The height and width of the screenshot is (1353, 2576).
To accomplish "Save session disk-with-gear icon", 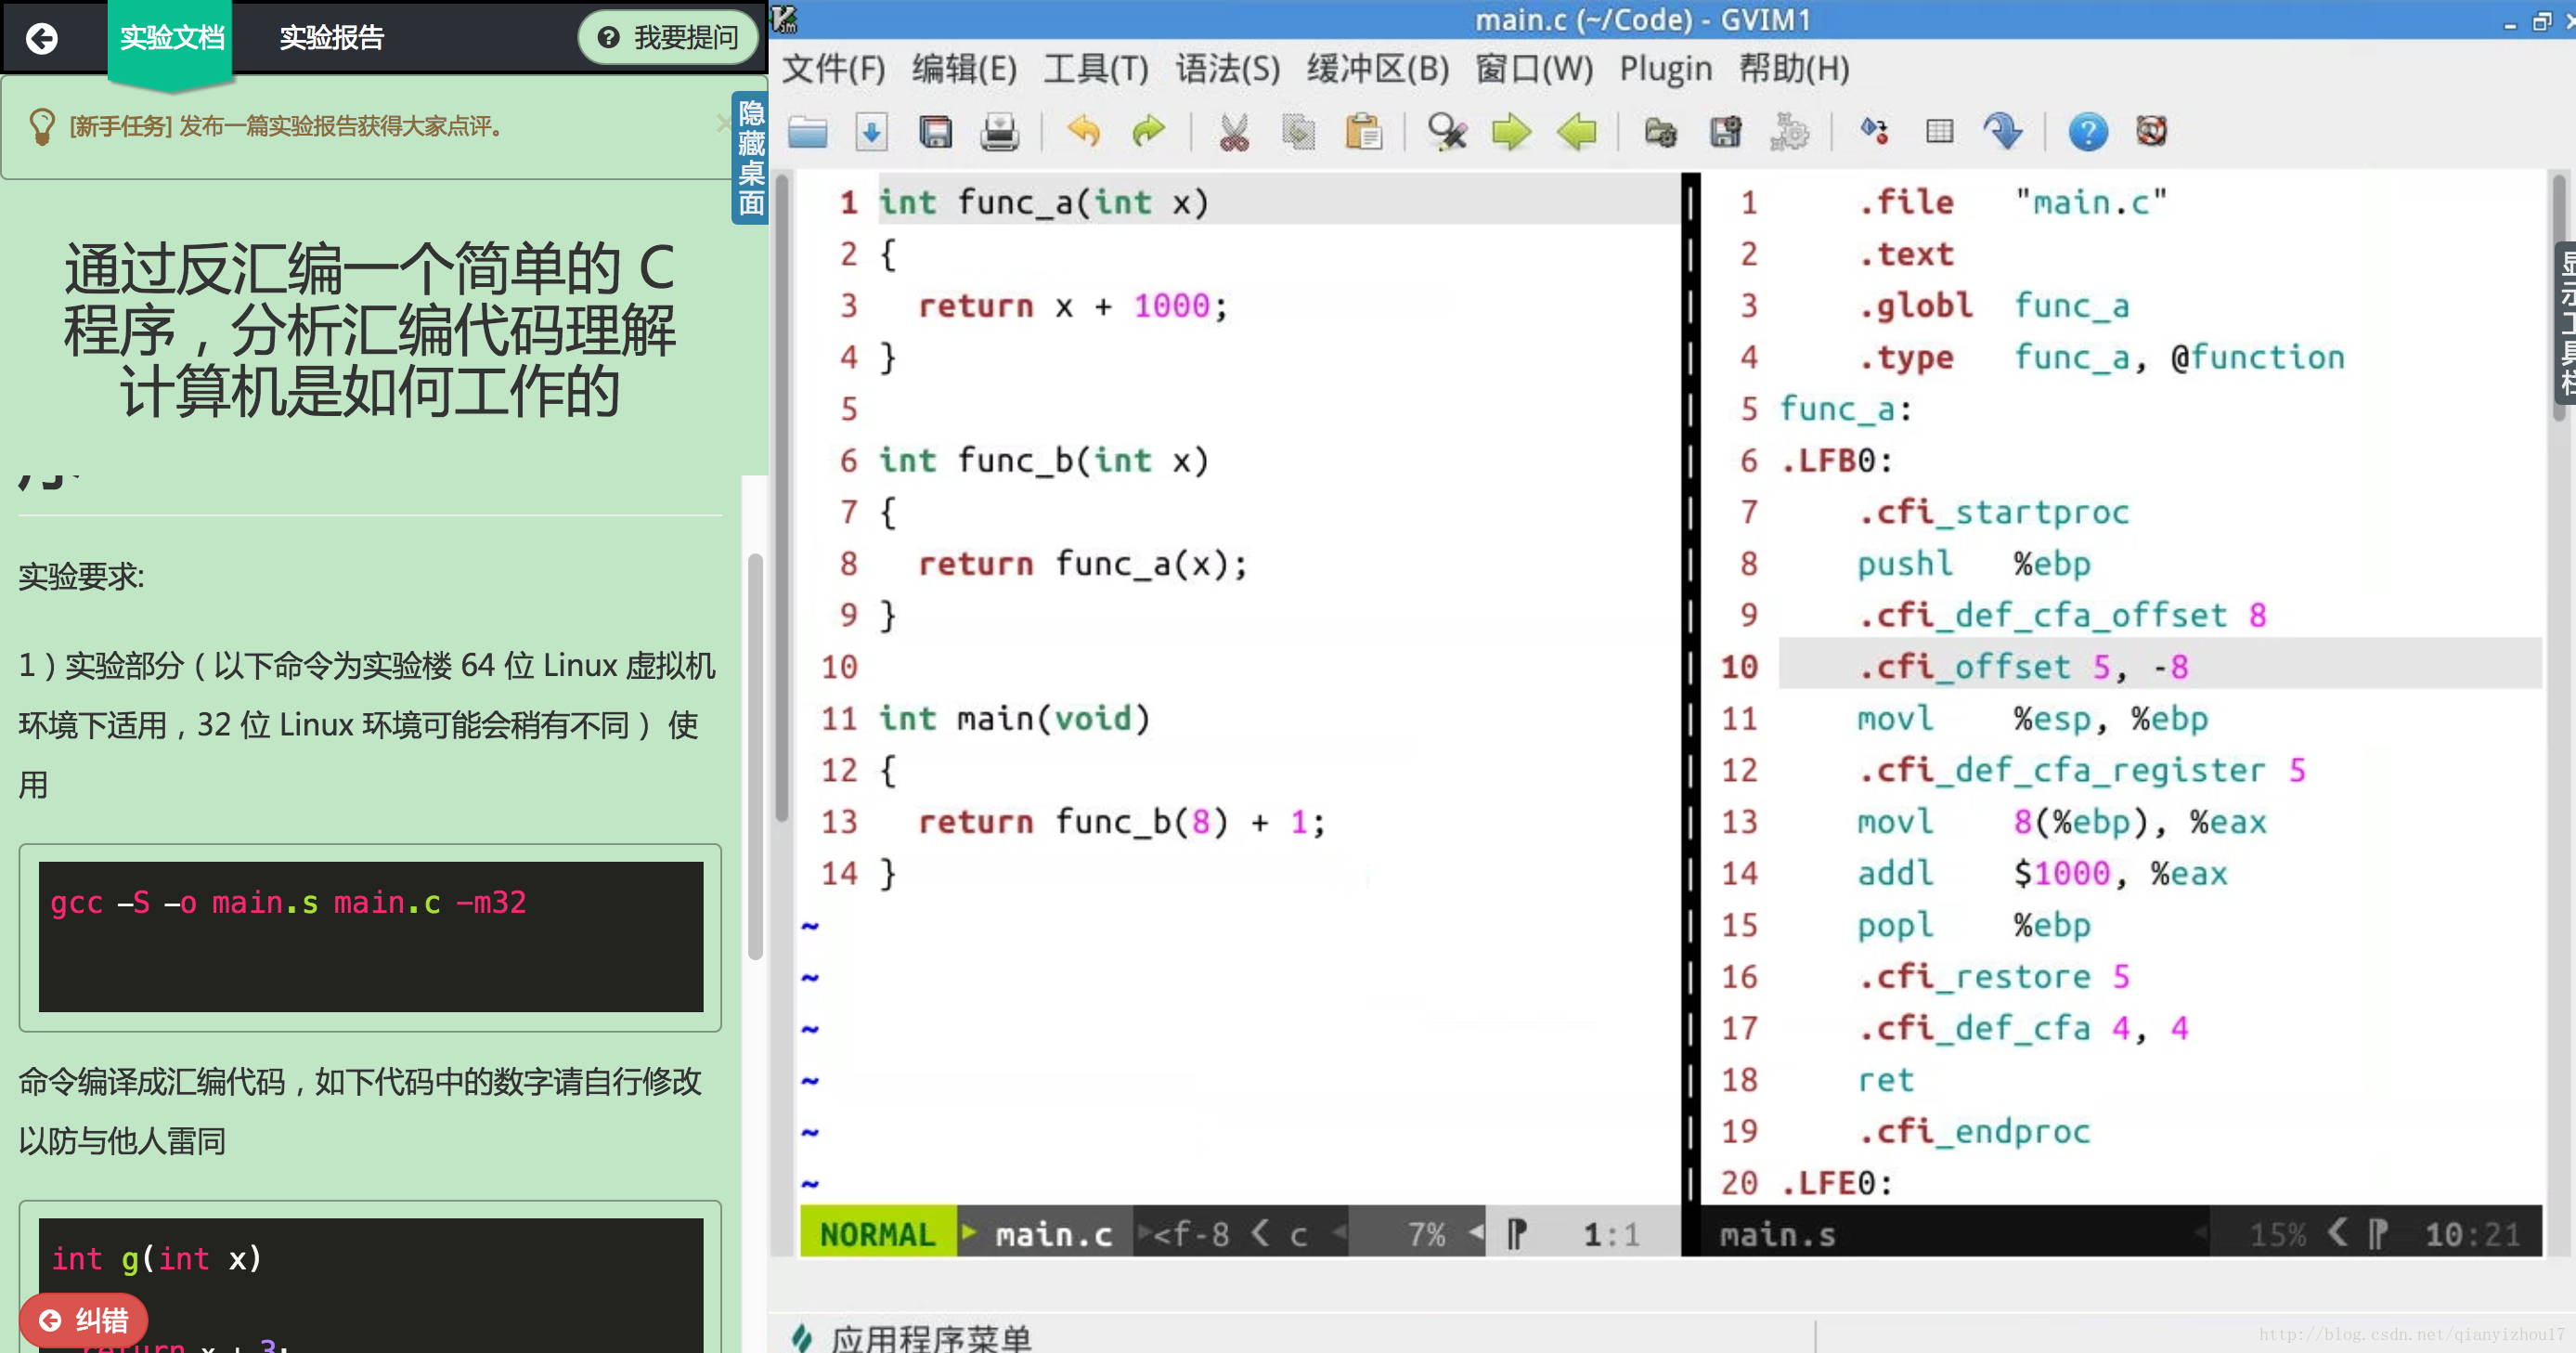I will coord(1725,132).
